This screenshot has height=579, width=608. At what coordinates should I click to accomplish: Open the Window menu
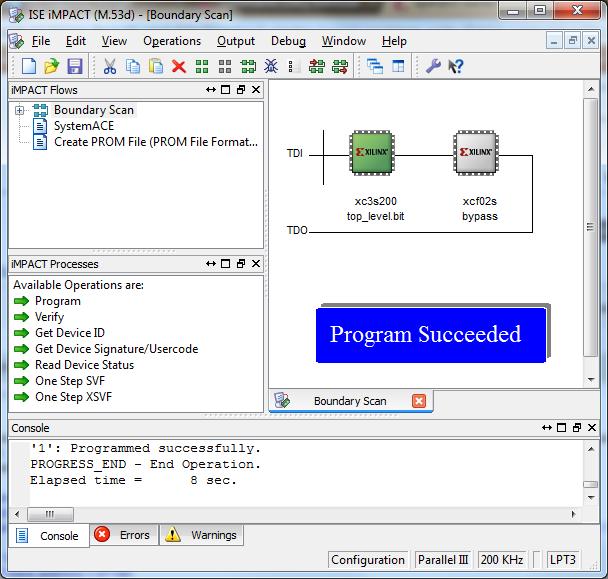[x=344, y=41]
